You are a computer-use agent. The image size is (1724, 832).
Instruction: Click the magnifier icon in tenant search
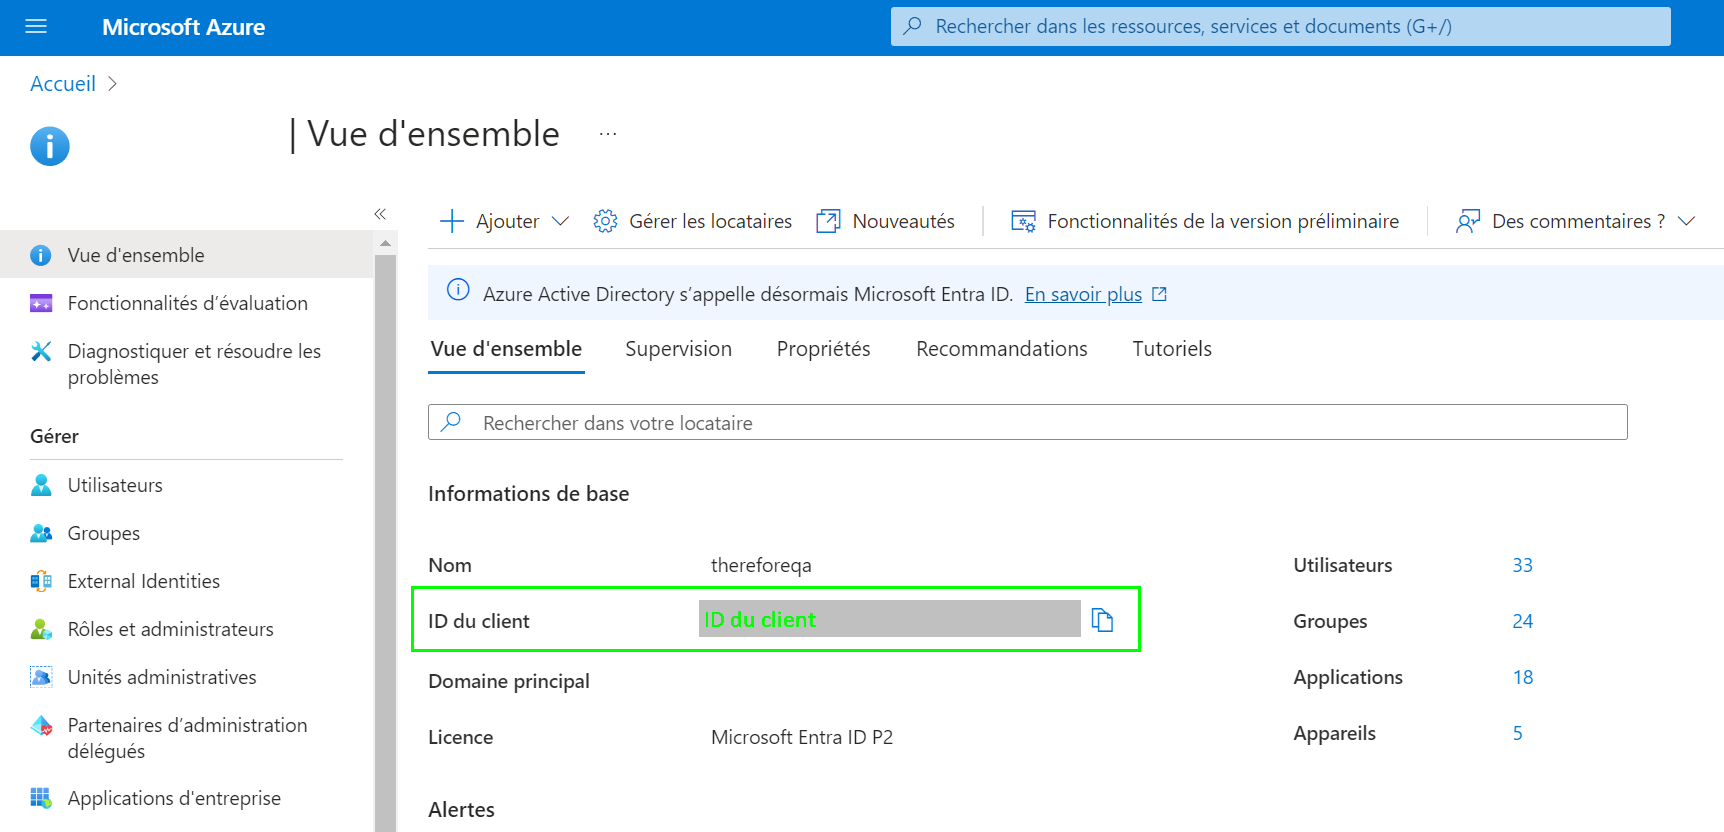point(451,422)
